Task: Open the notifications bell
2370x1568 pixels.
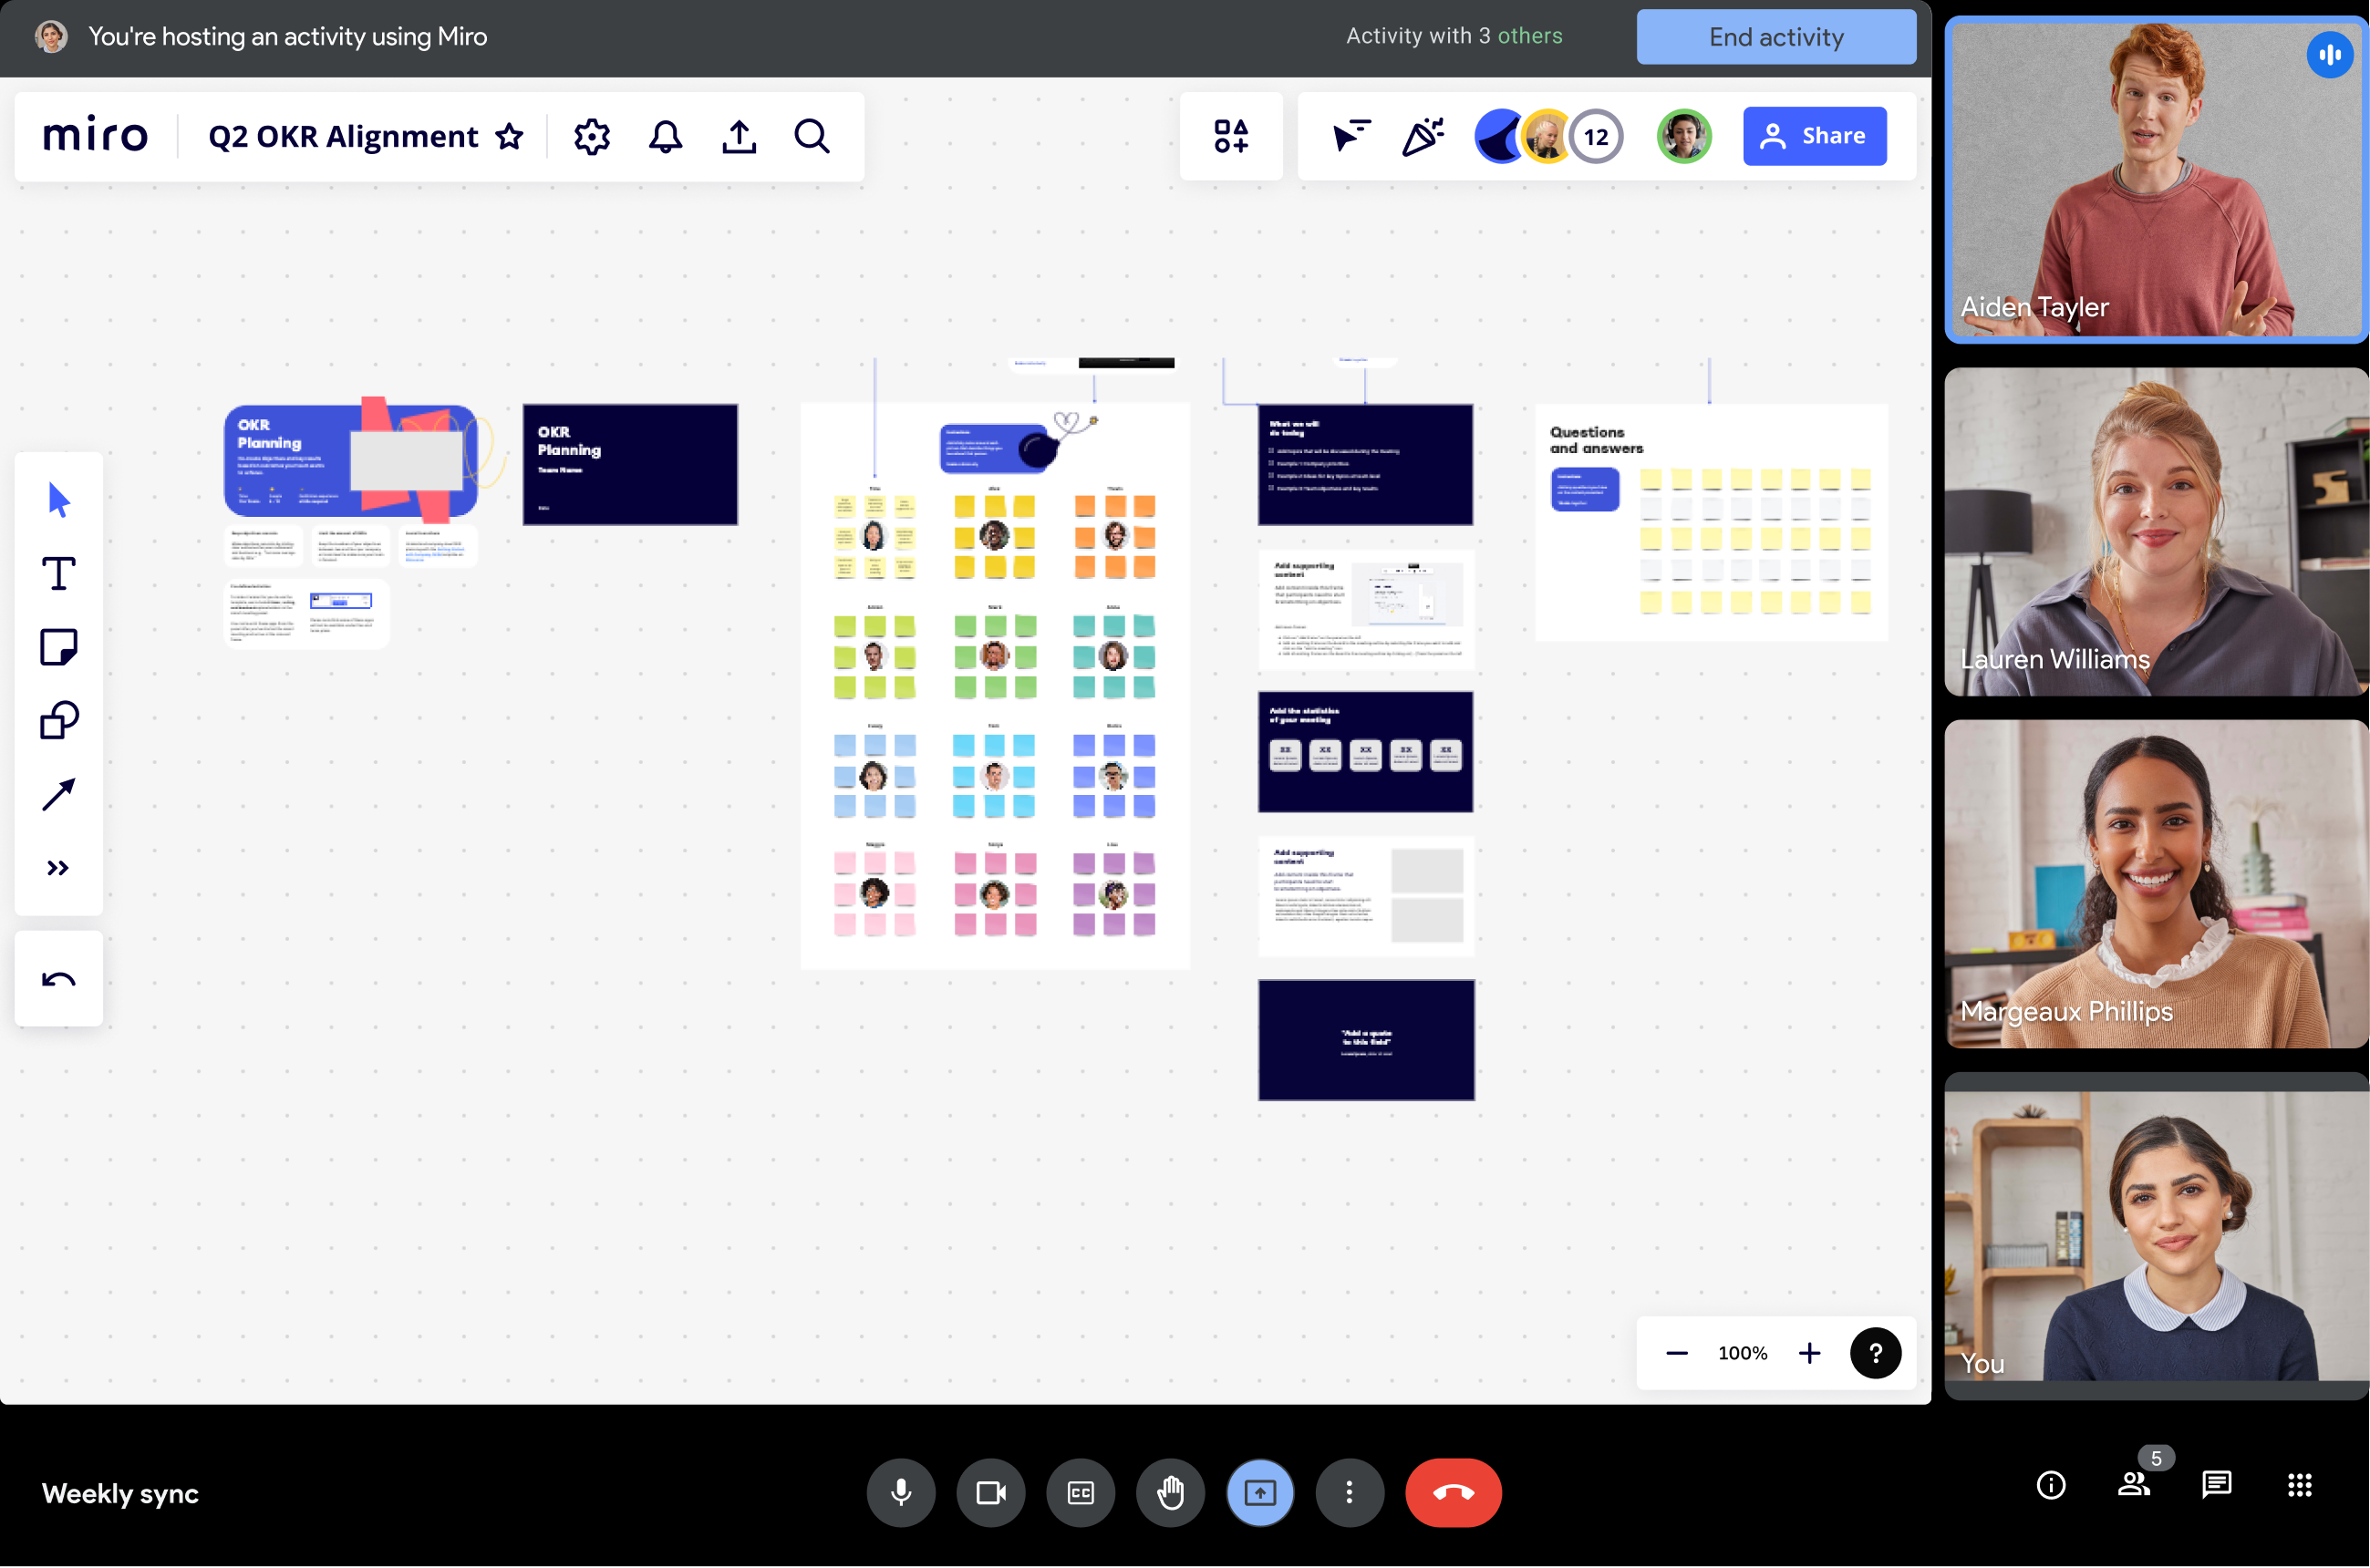Action: point(665,136)
